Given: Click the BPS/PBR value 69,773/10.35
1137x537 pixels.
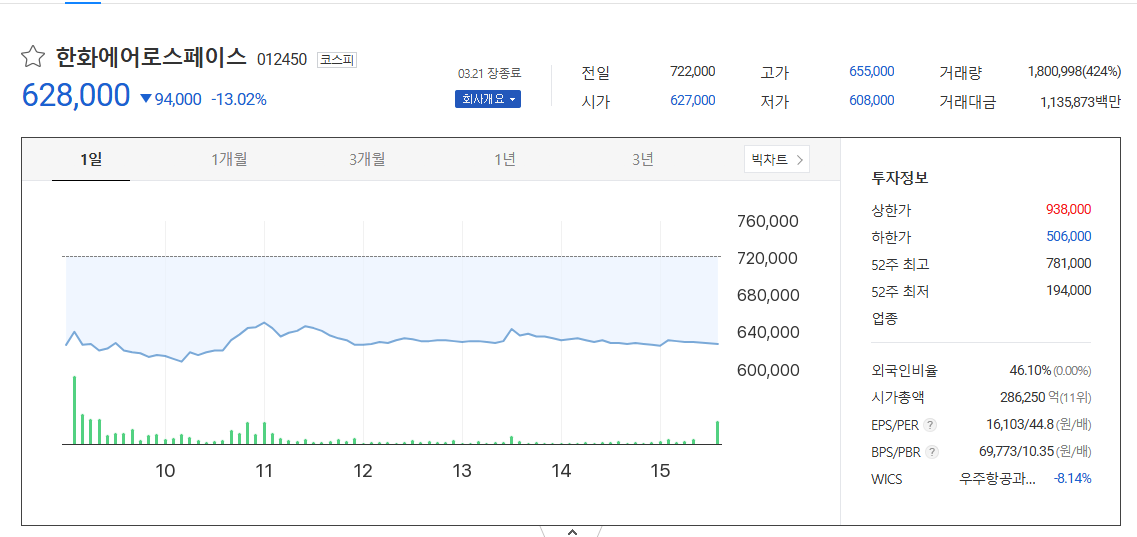Looking at the screenshot, I should coord(1015,452).
